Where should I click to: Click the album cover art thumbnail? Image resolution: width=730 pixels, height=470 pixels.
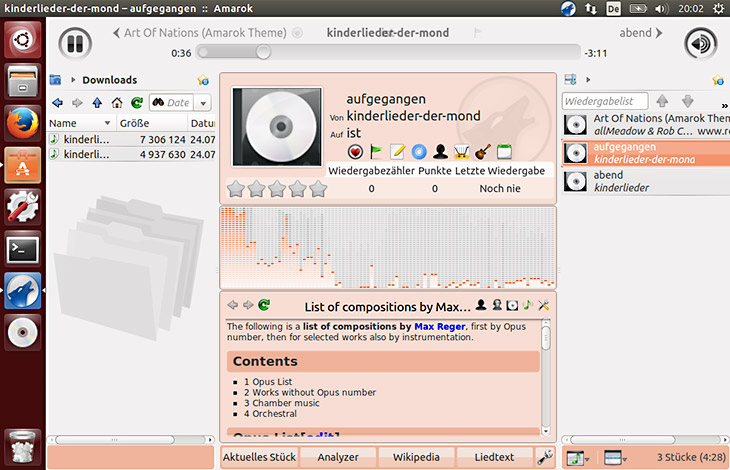(277, 127)
